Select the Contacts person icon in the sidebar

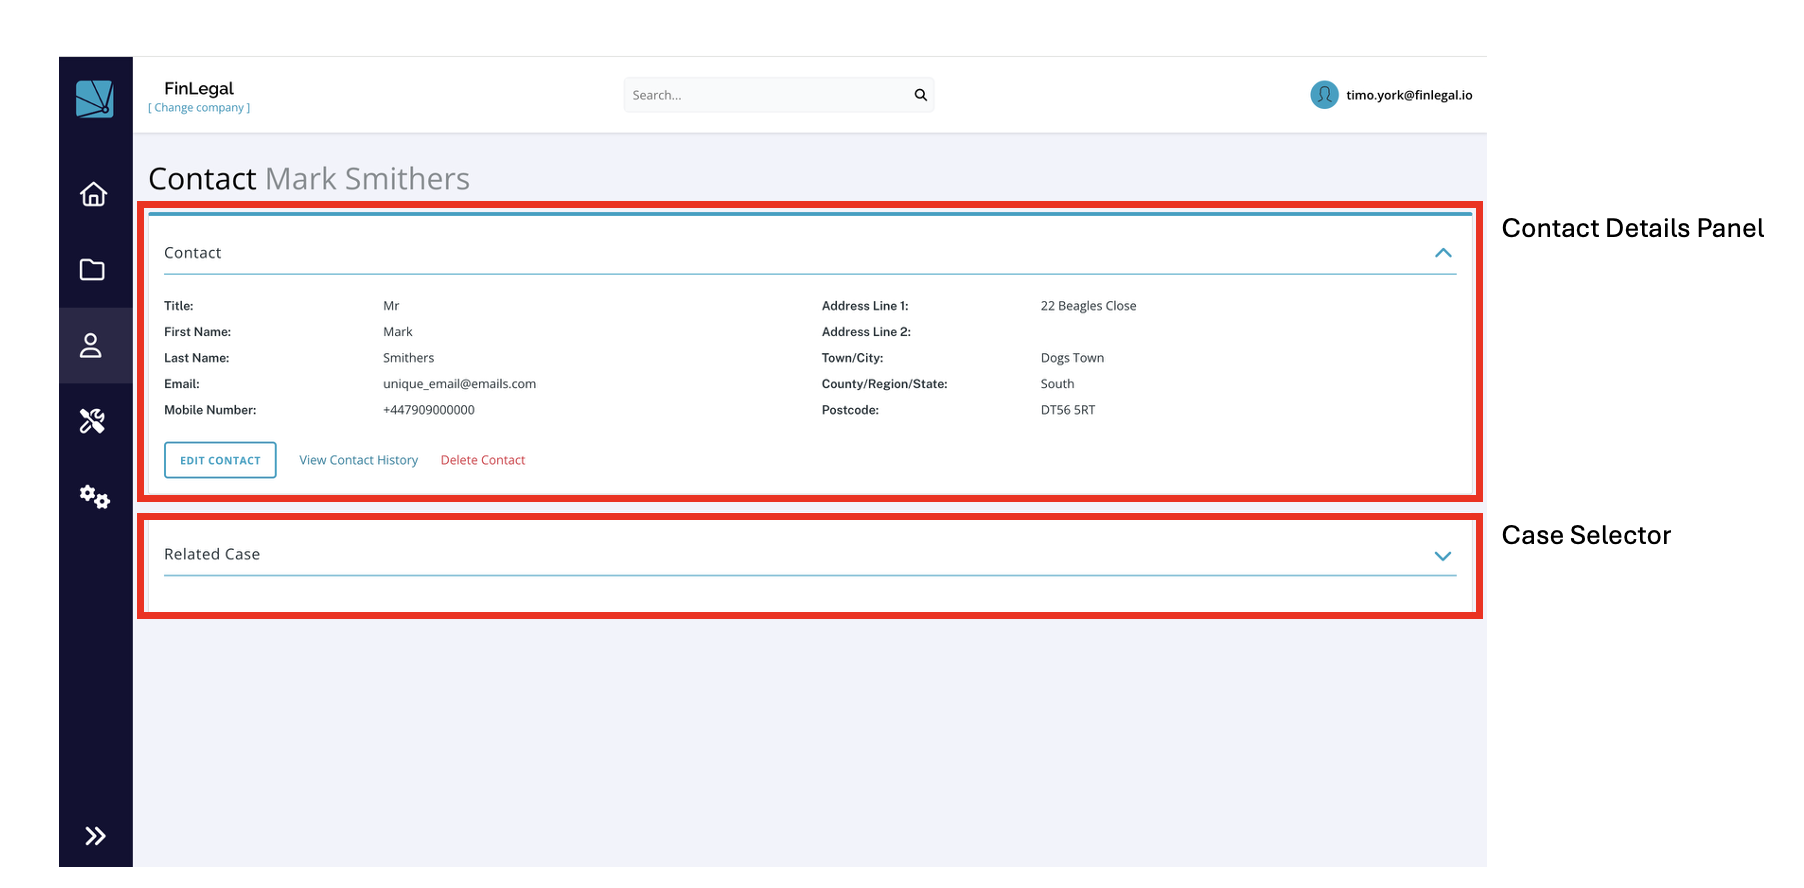tap(91, 346)
